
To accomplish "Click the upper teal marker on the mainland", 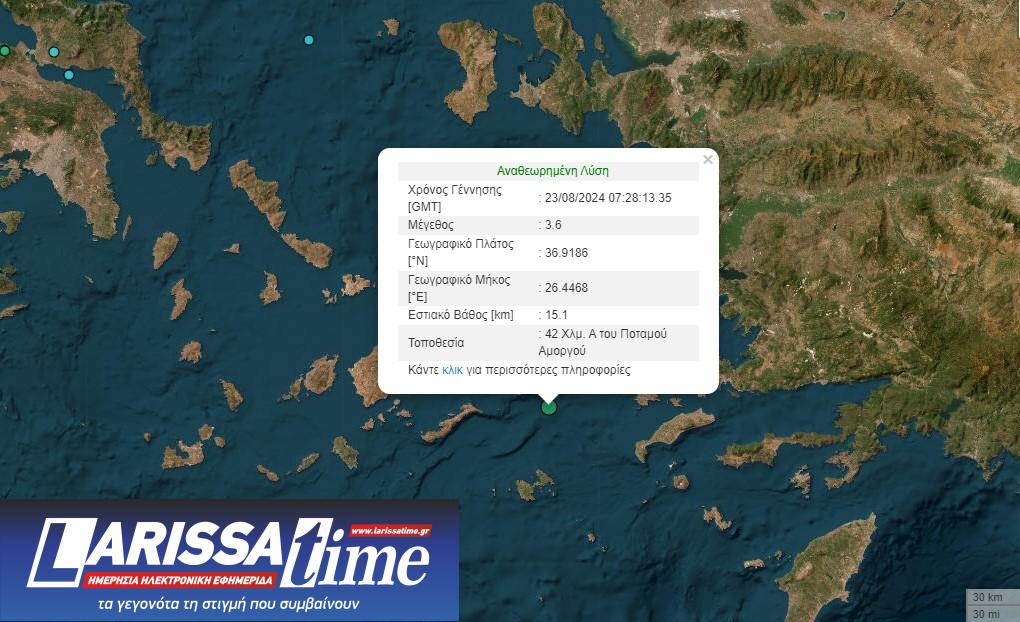I will pos(54,52).
